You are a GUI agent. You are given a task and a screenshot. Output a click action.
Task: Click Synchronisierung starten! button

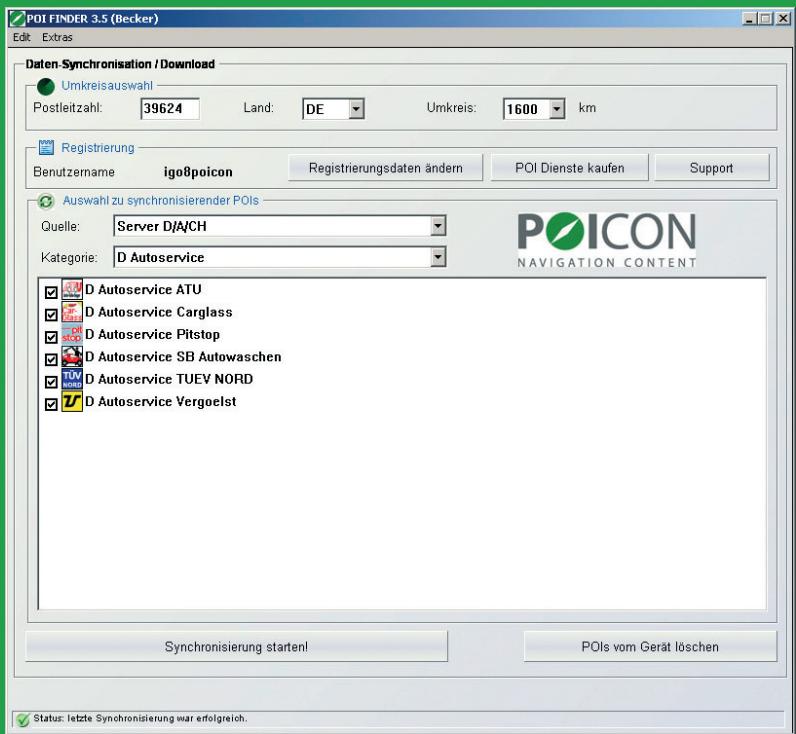click(x=237, y=647)
